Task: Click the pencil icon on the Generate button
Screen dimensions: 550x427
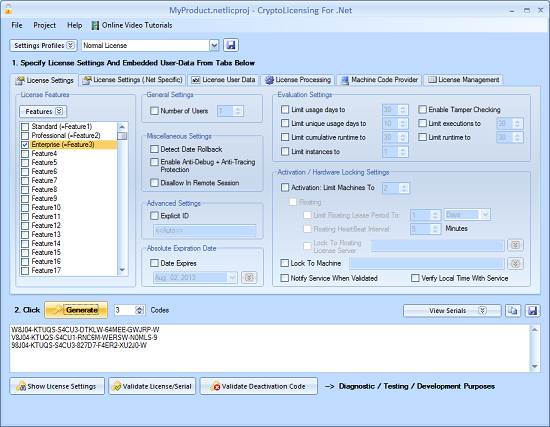Action: [57, 310]
